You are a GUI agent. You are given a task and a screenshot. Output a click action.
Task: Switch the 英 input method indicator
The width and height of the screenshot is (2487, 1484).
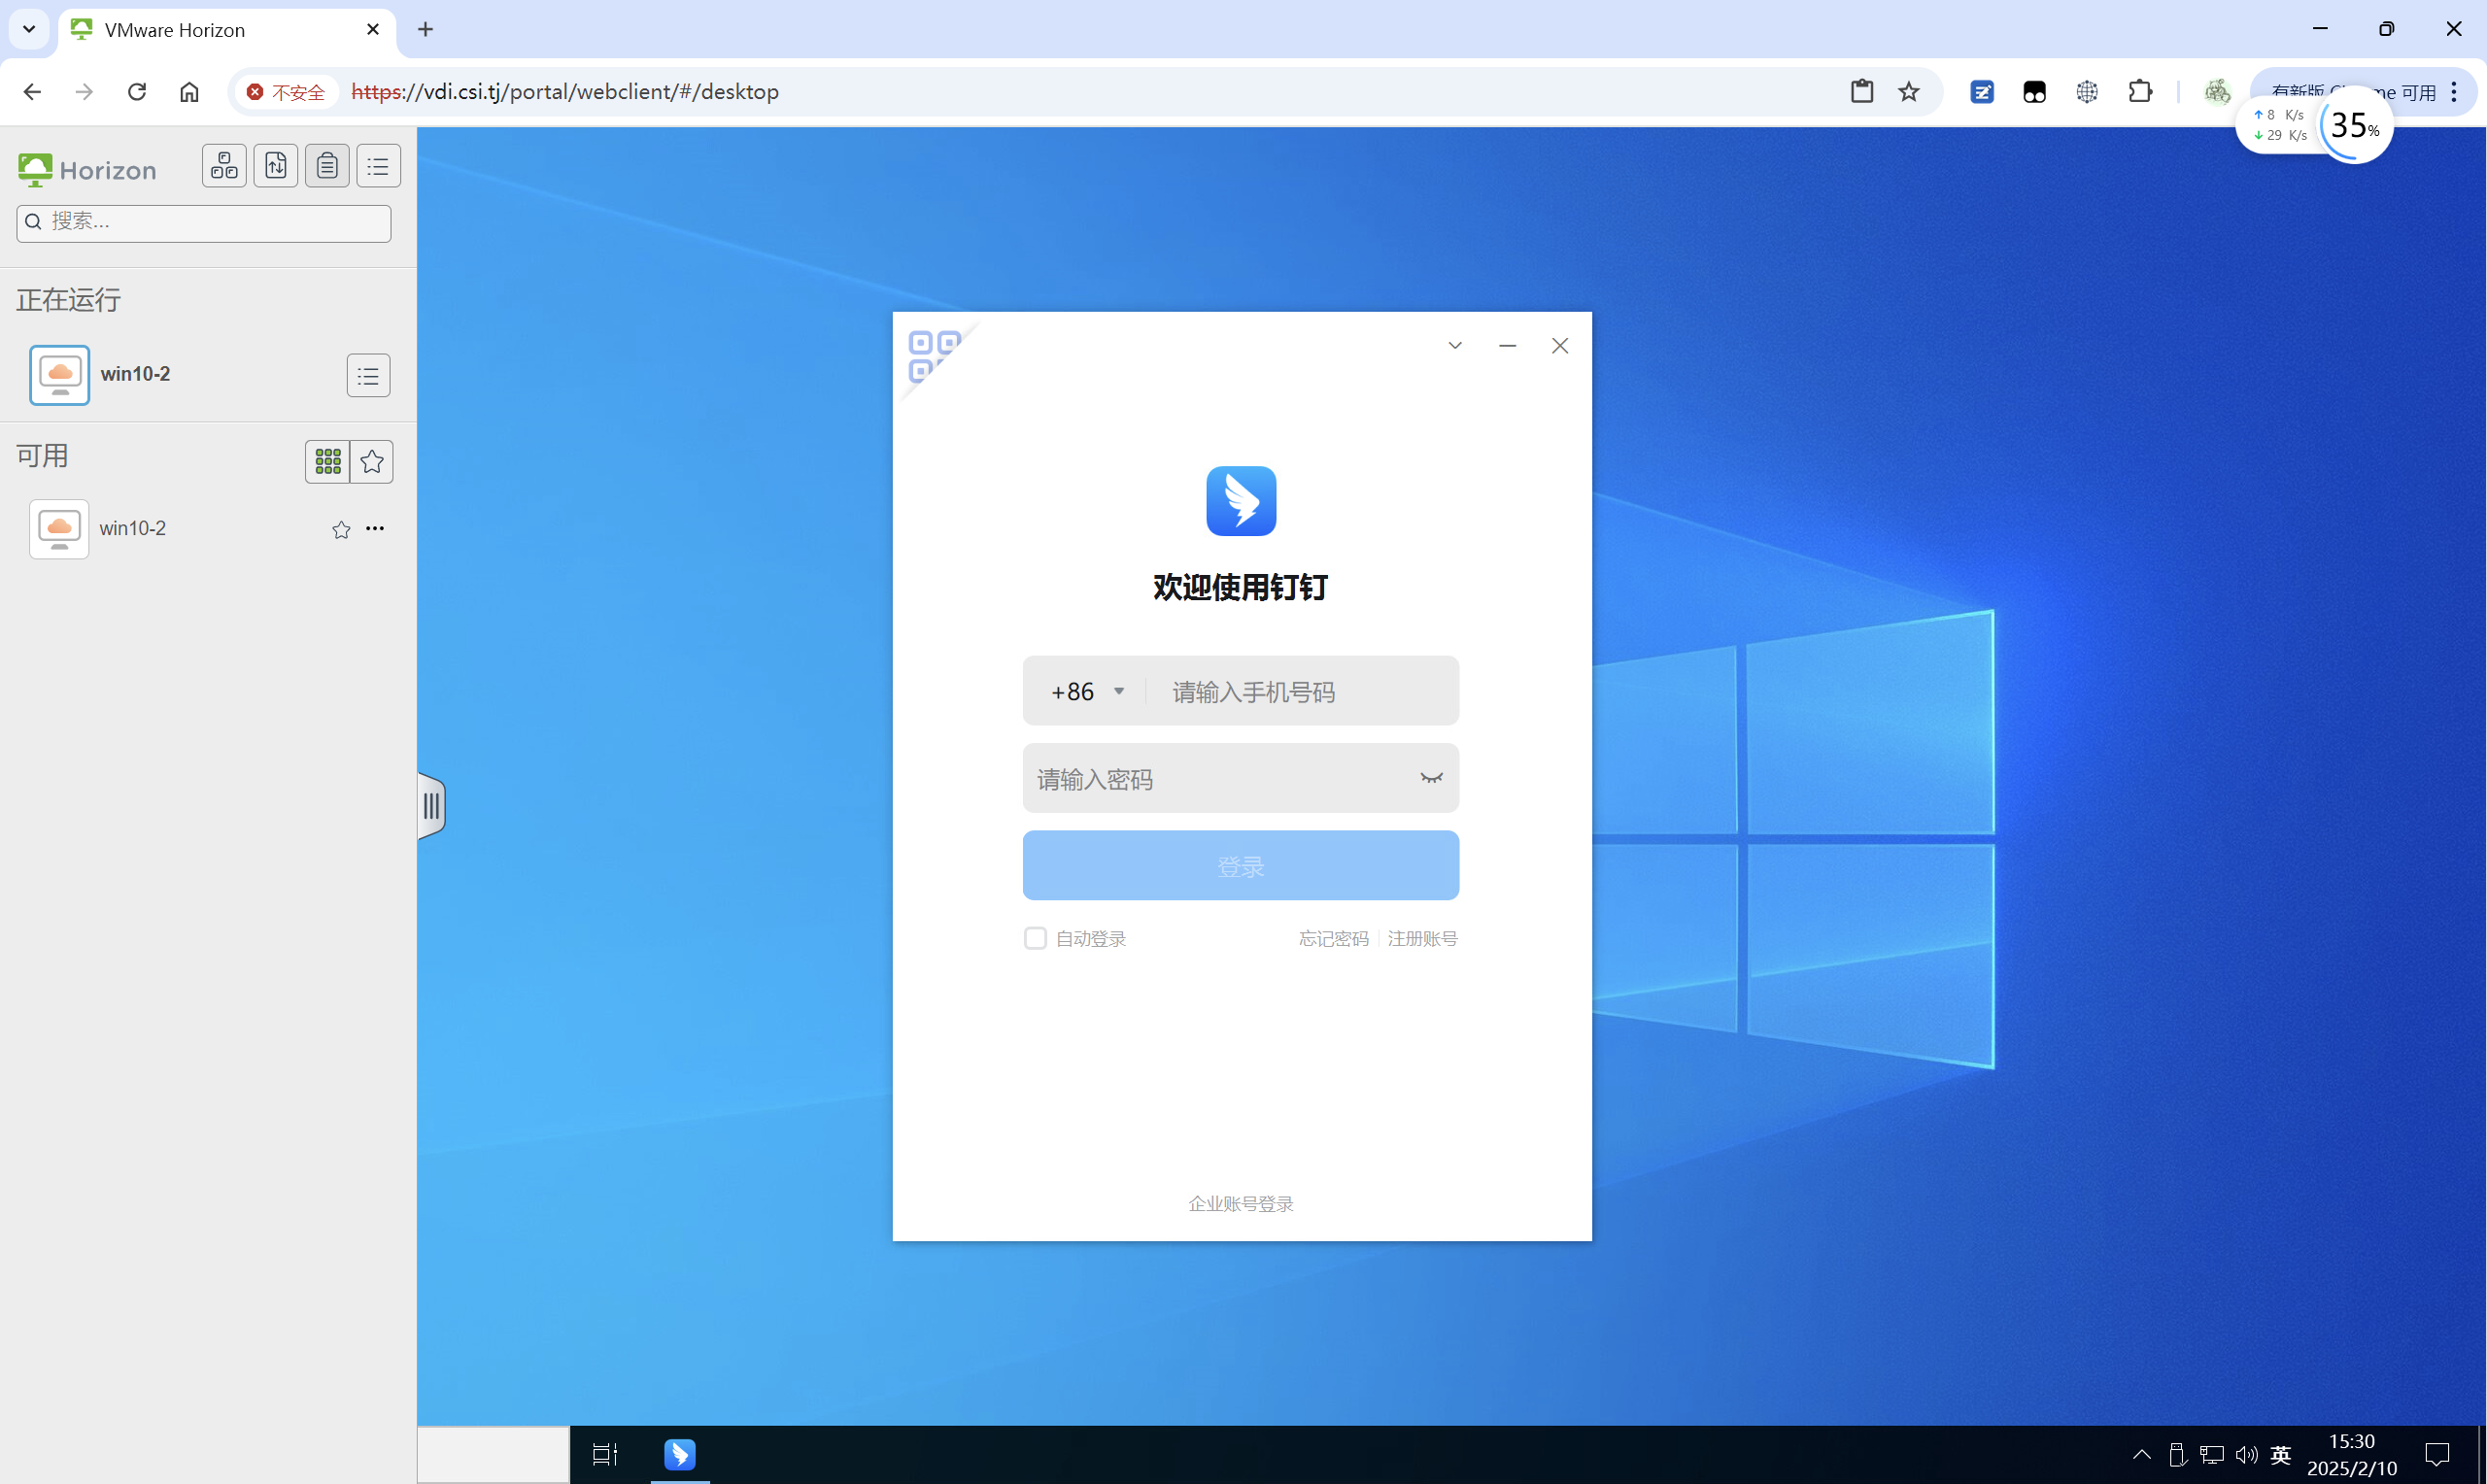tap(2281, 1454)
